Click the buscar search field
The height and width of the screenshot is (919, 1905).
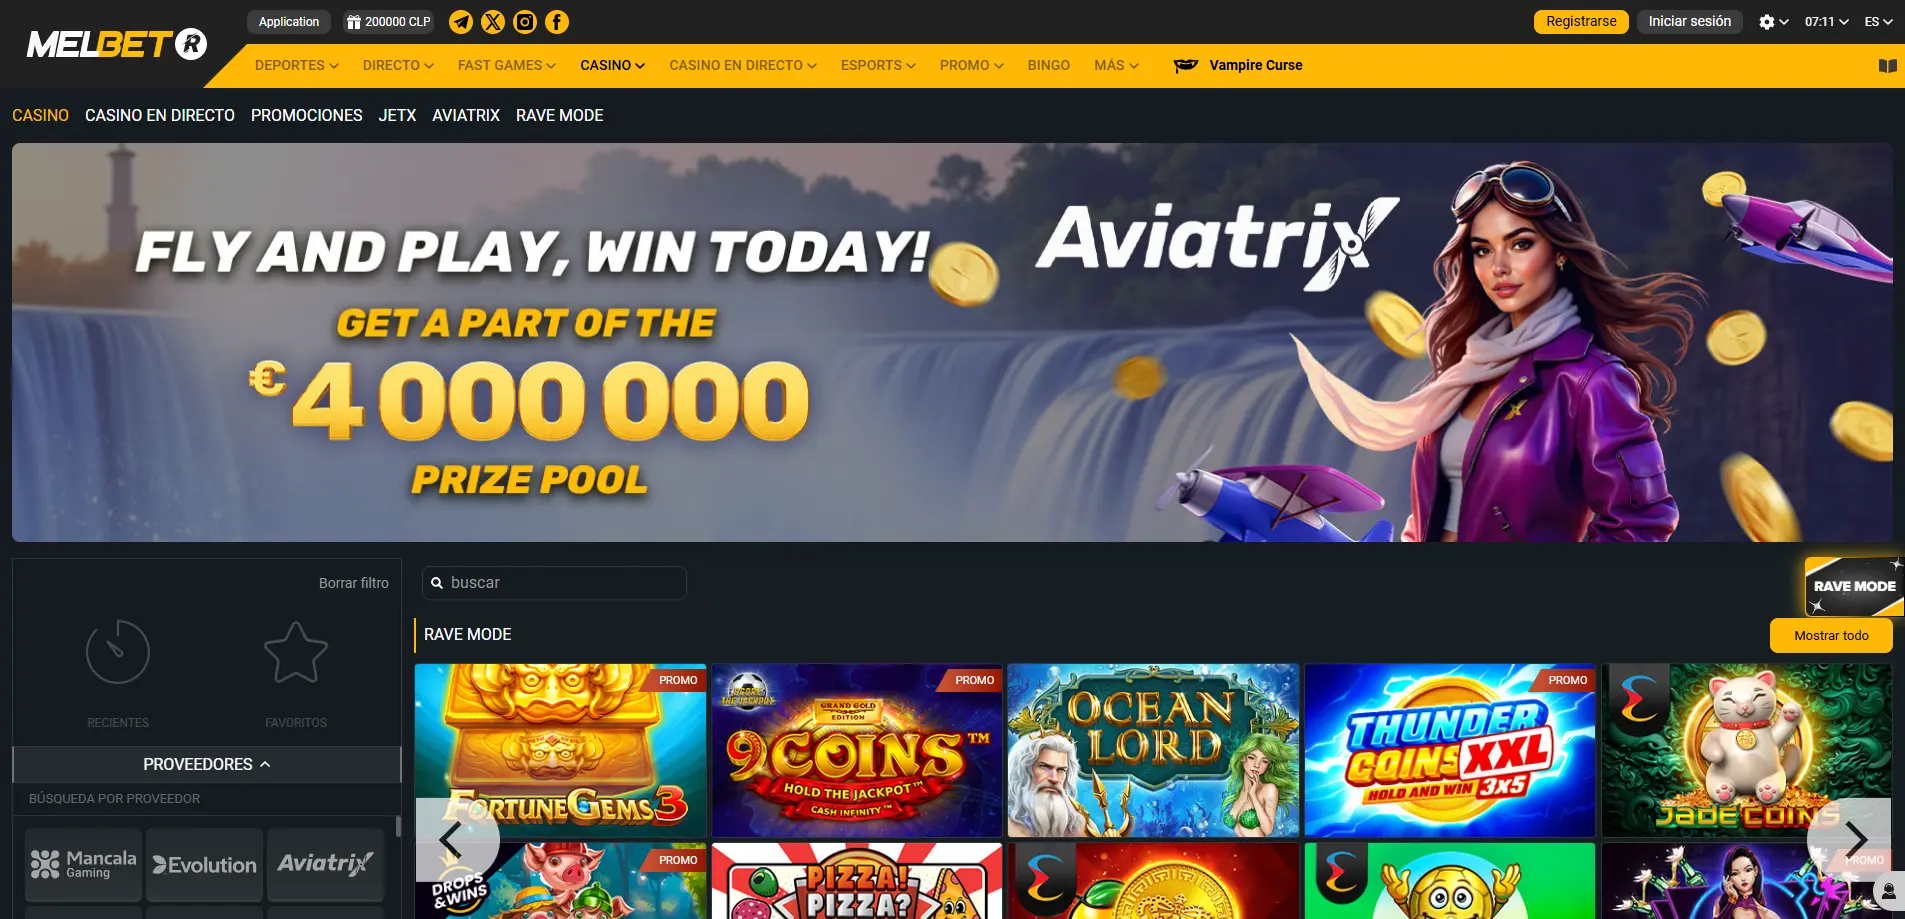point(554,583)
